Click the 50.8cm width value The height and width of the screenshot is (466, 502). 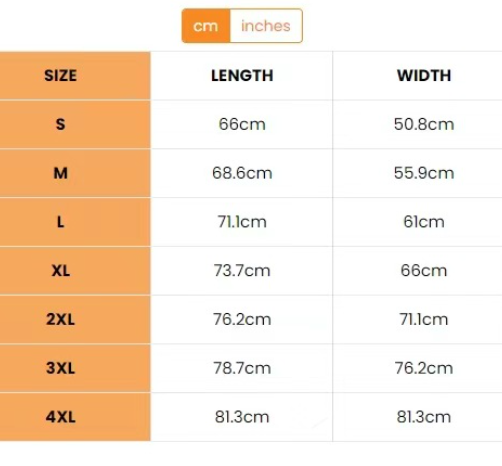pos(424,124)
